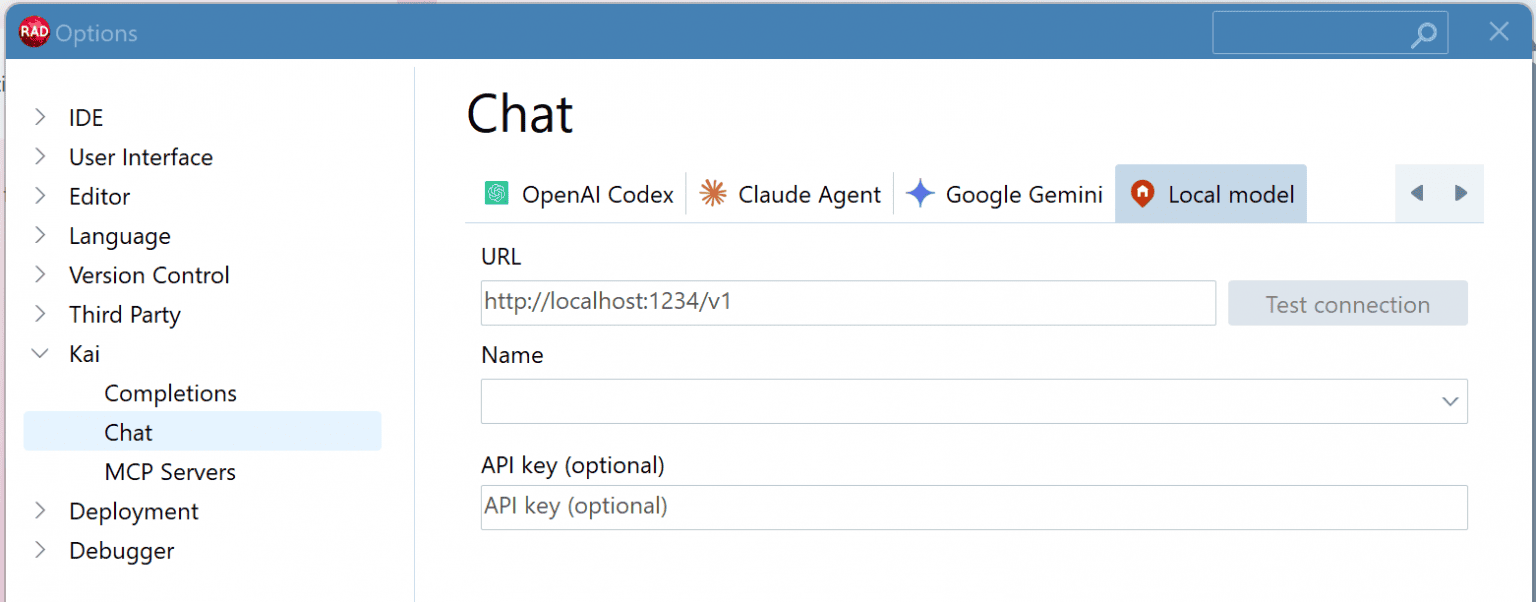
Task: Expand the Third Party node
Action: [40, 314]
